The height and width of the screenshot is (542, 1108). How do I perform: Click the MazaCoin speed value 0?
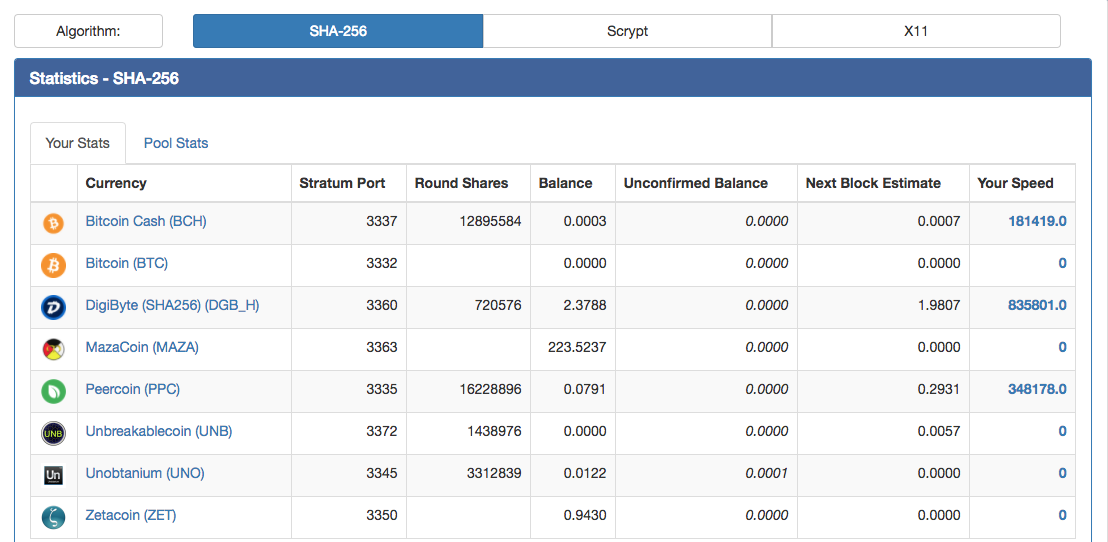pos(1062,348)
